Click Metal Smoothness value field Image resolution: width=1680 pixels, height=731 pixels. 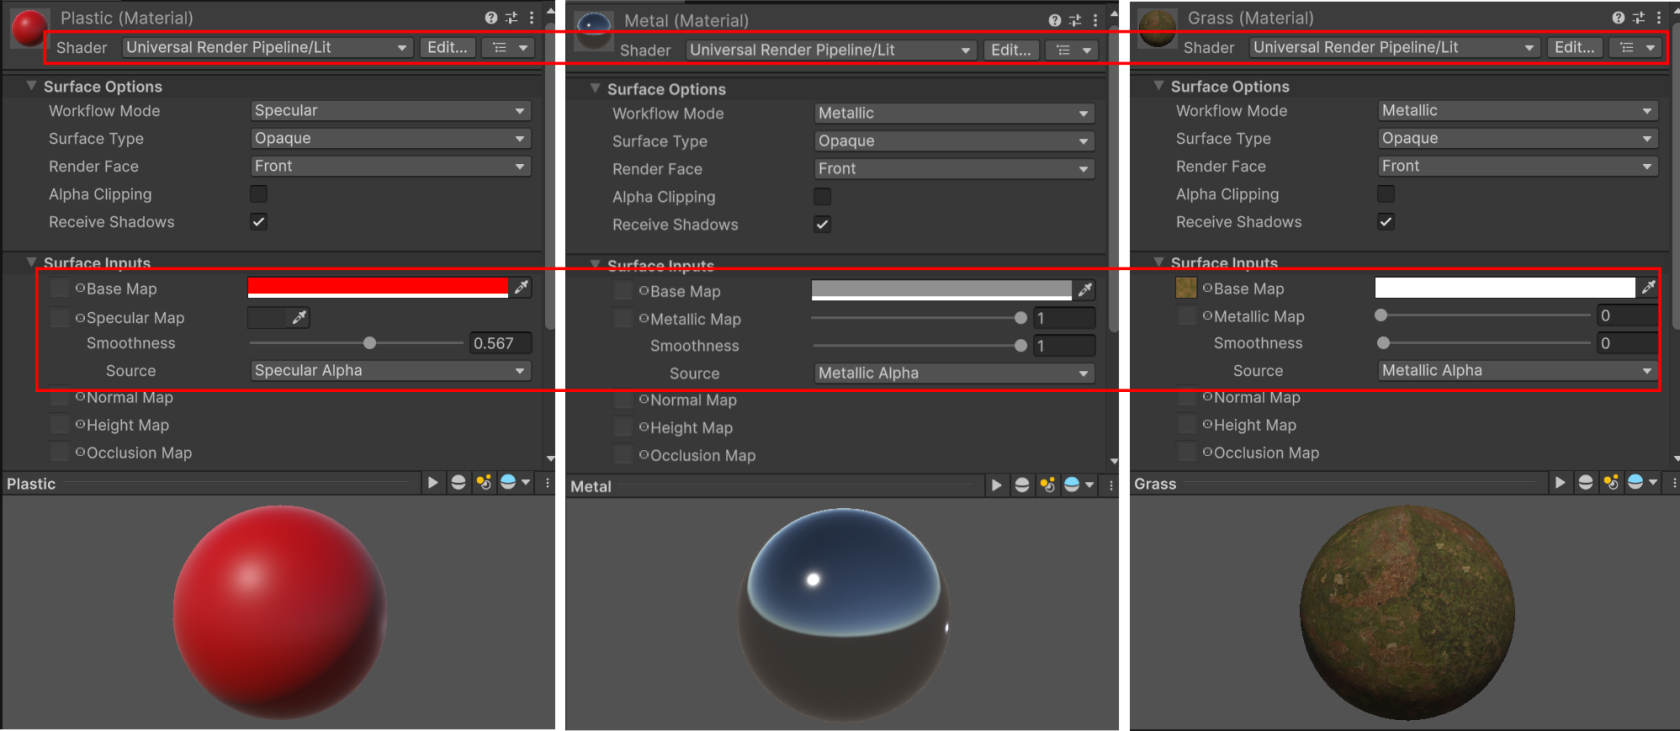1064,346
